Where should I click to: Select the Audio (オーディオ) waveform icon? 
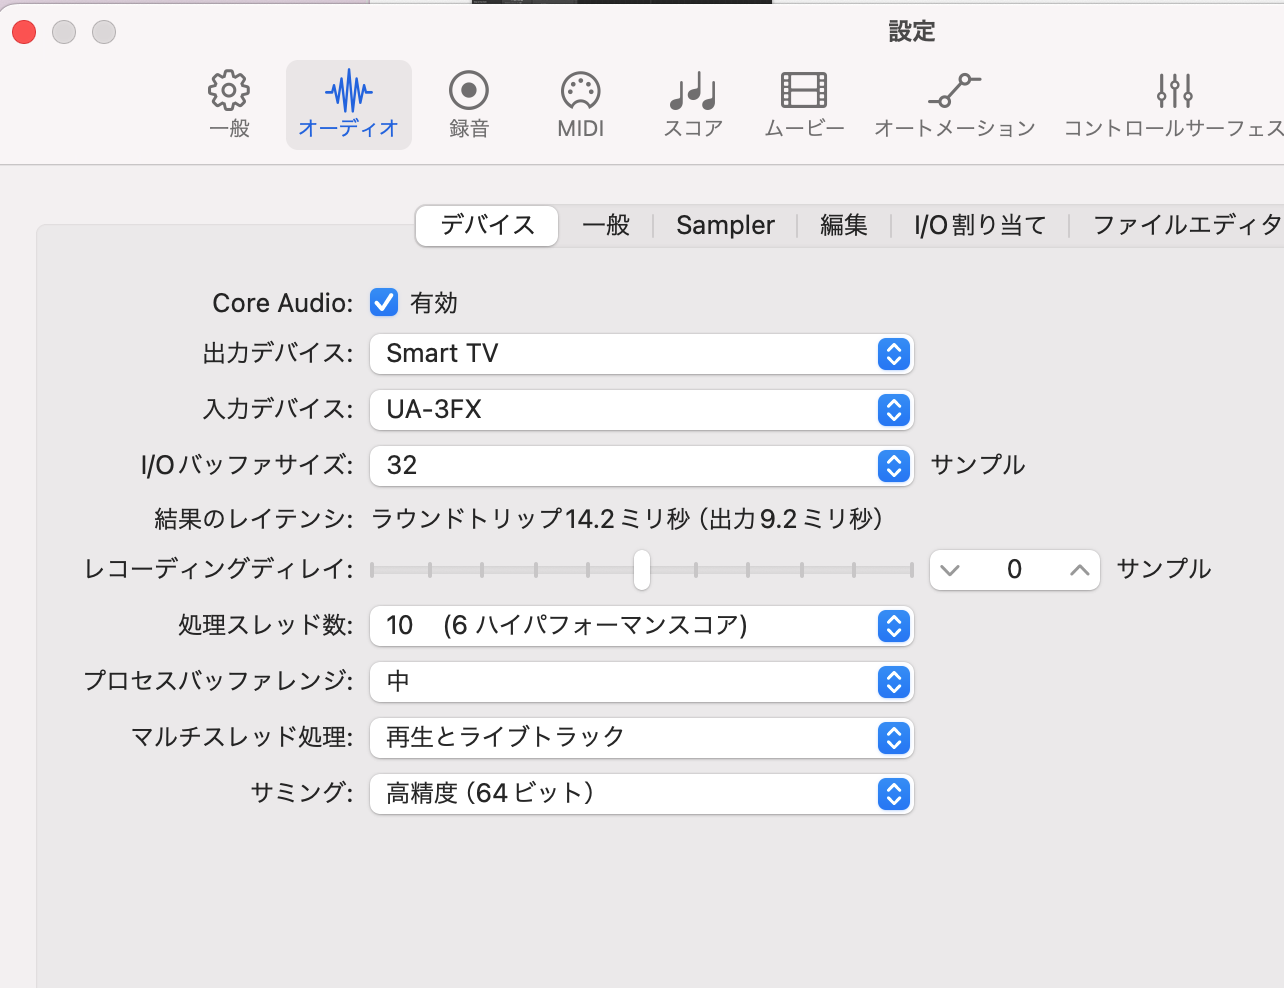[348, 92]
